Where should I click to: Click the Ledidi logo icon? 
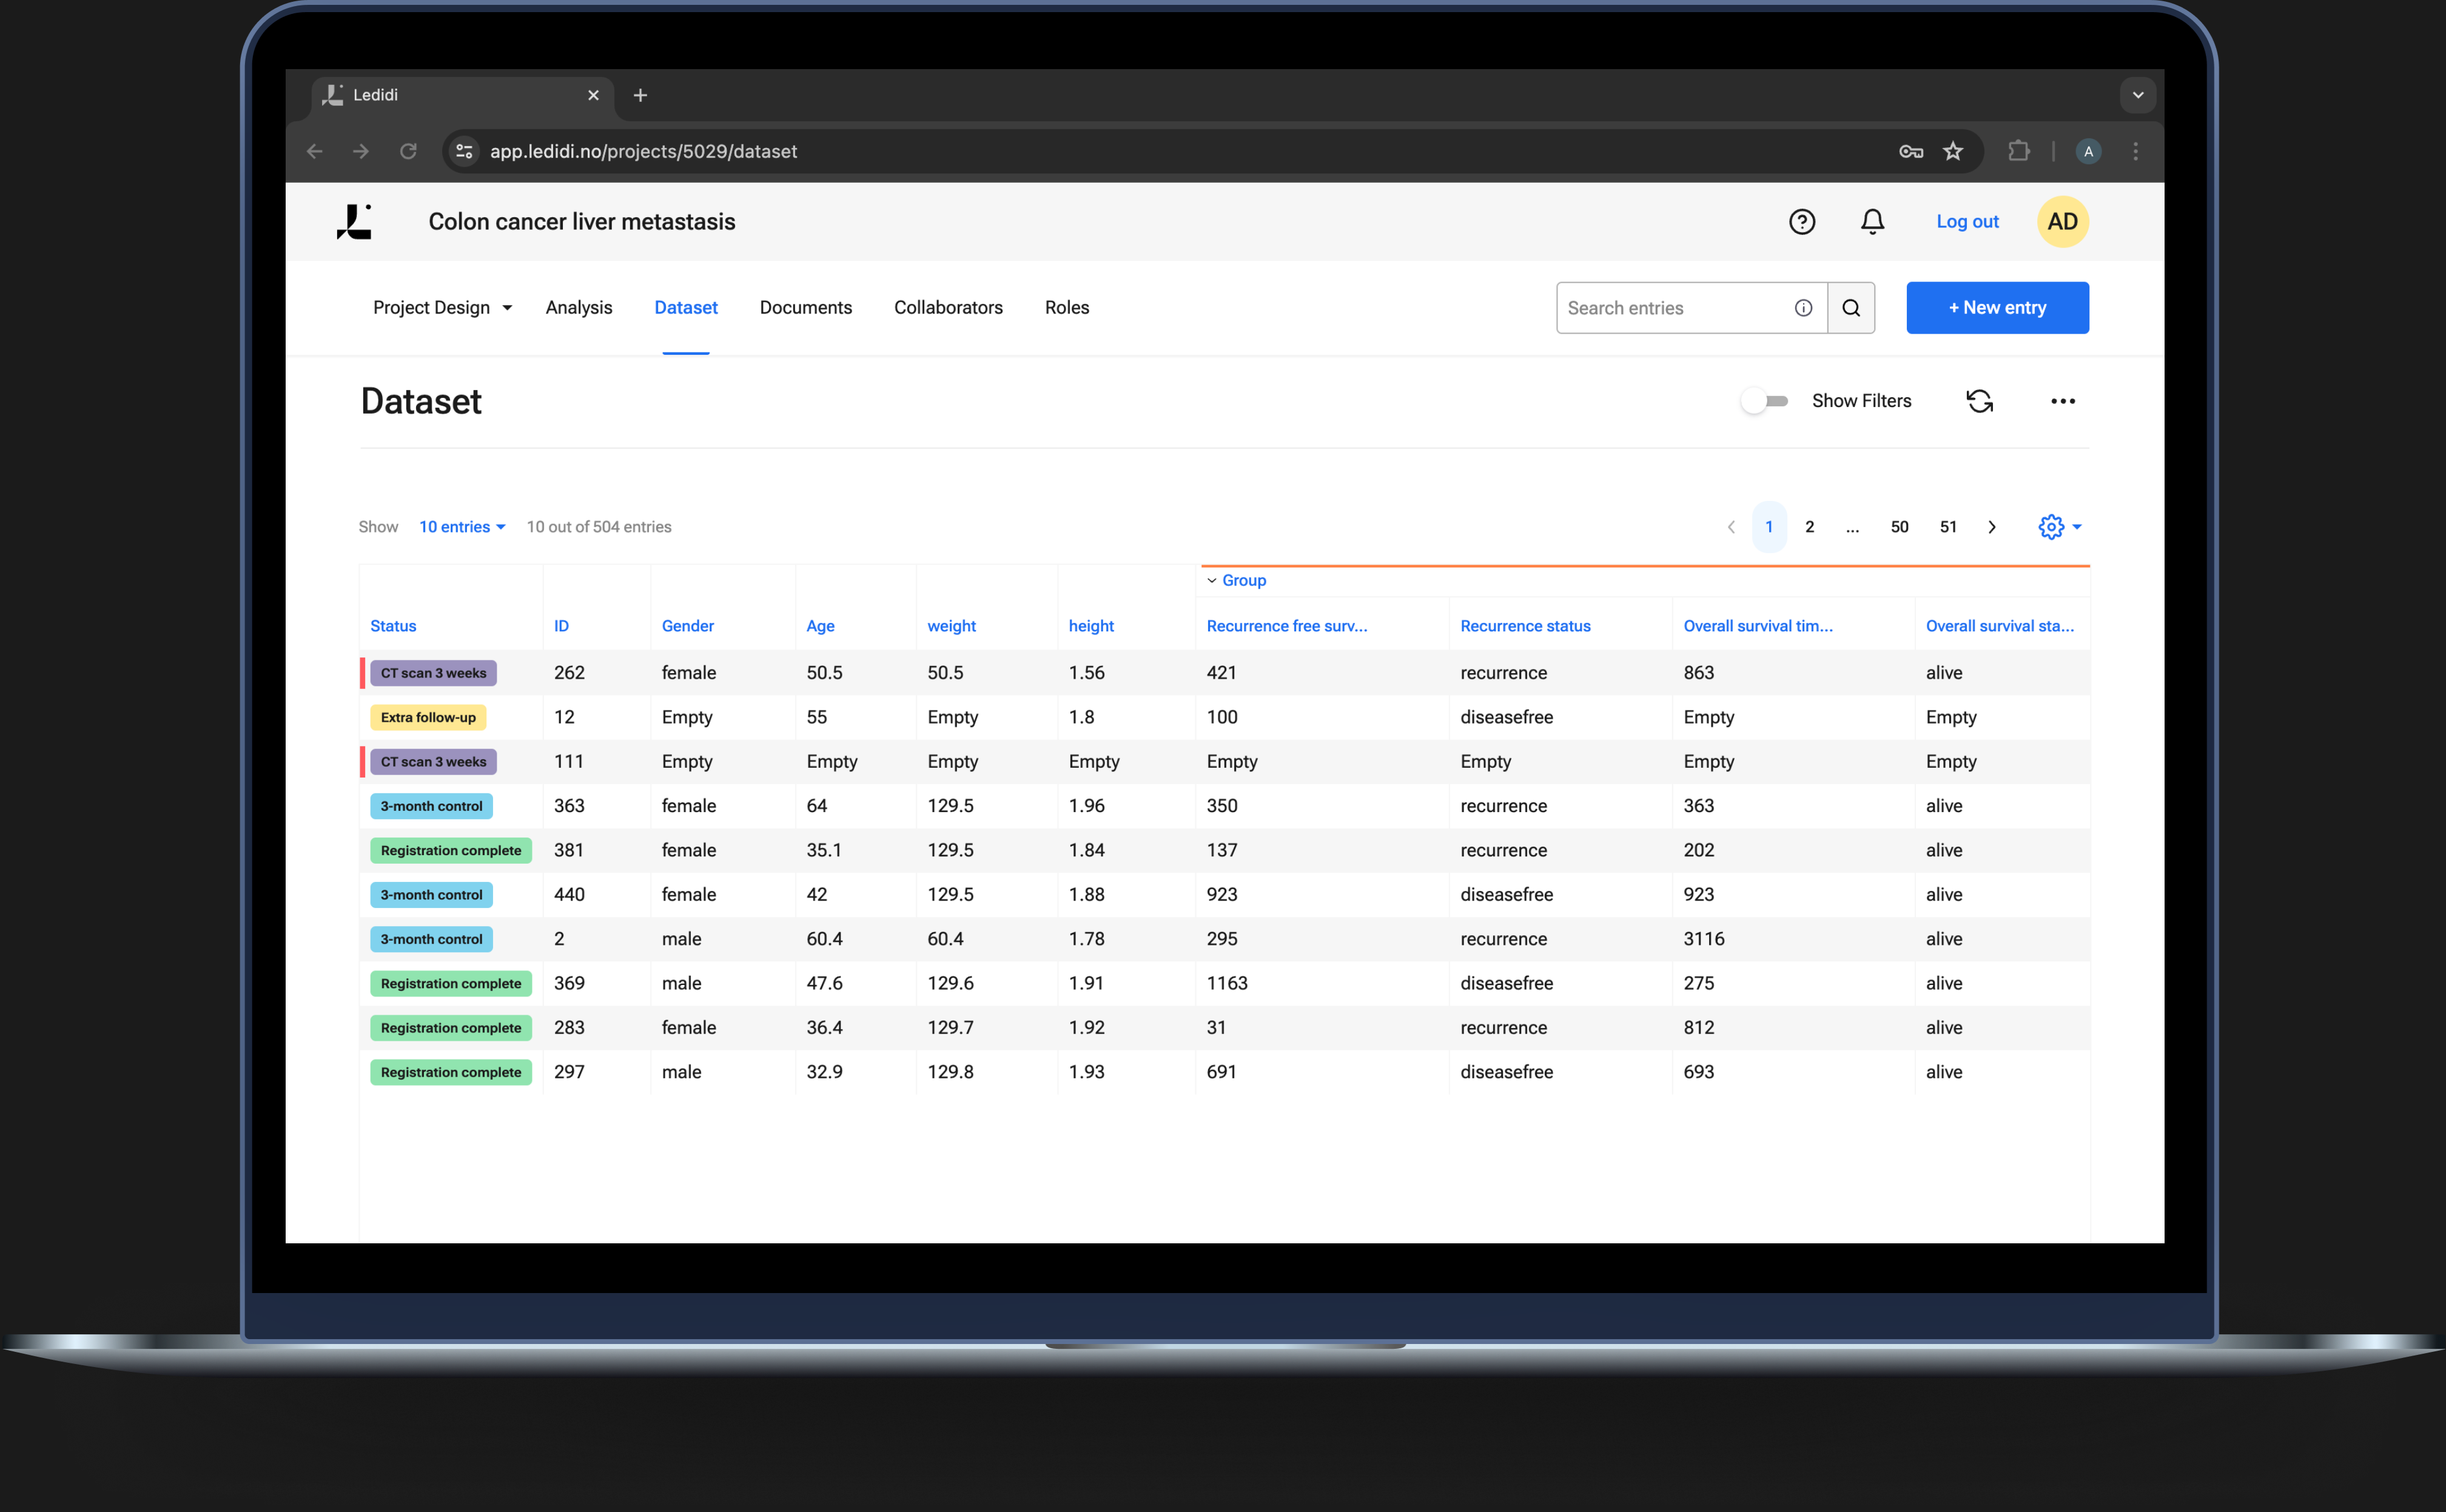(x=354, y=222)
